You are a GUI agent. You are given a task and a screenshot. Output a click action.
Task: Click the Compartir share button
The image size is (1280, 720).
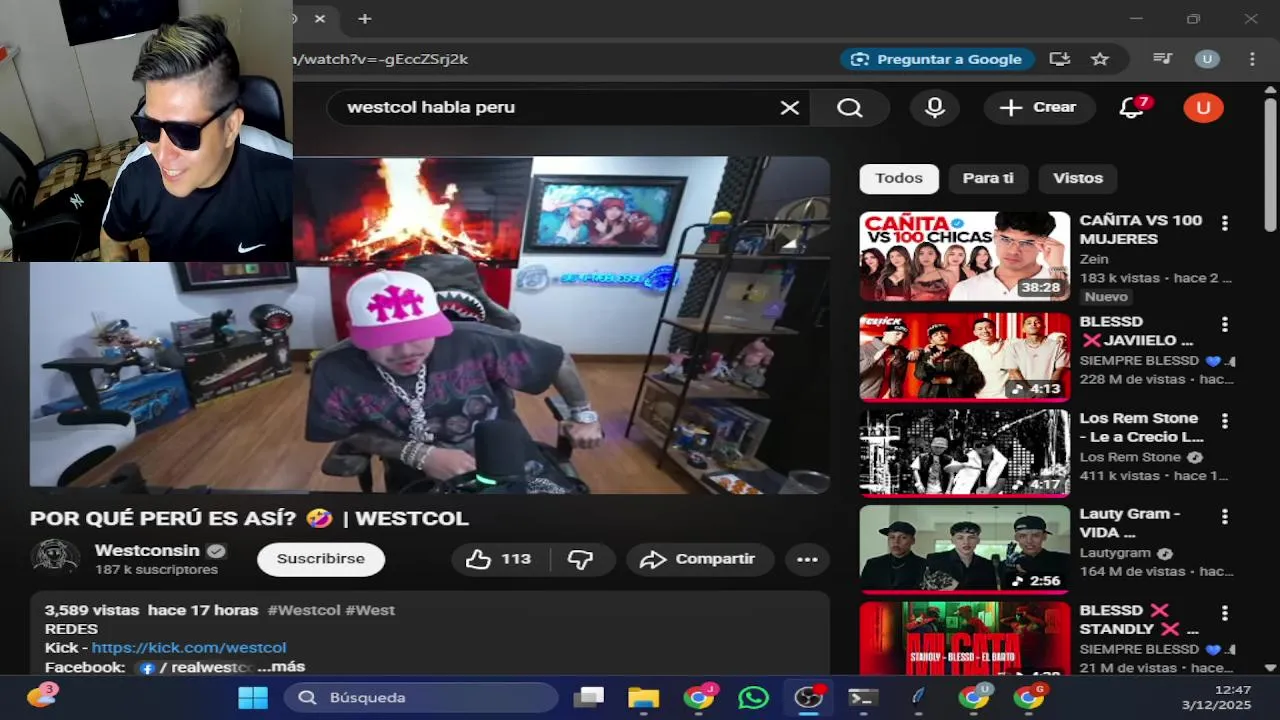point(698,559)
